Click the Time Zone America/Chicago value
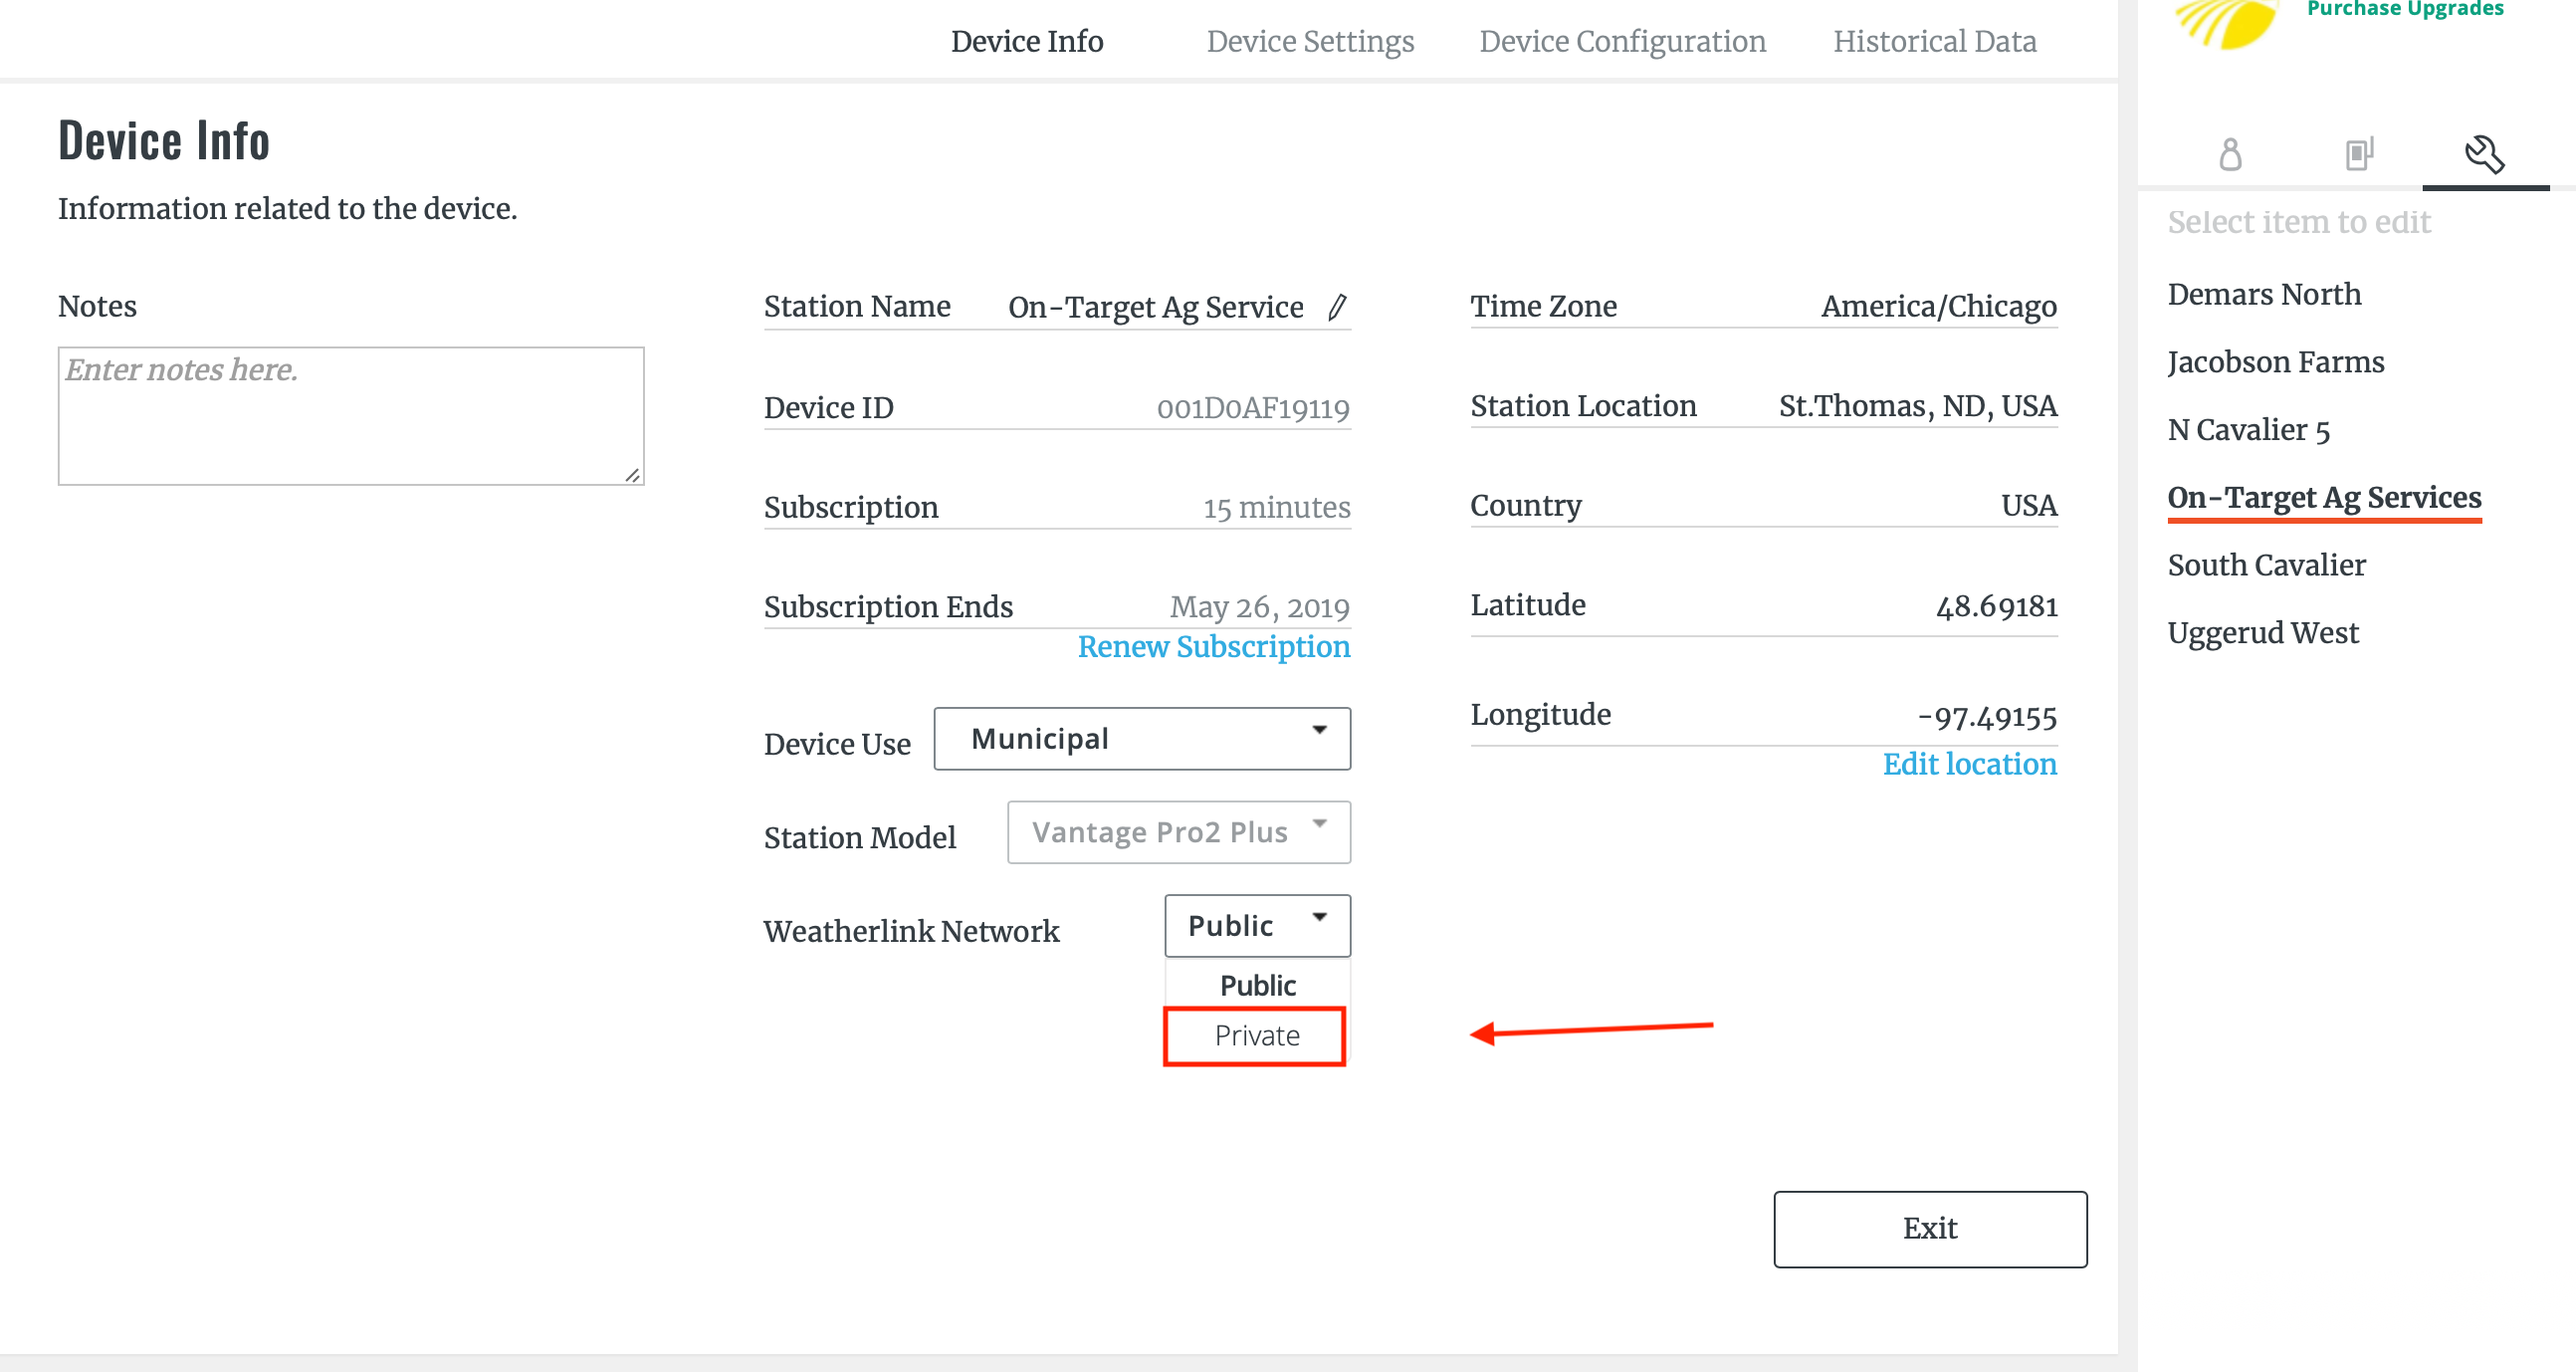 (1938, 306)
